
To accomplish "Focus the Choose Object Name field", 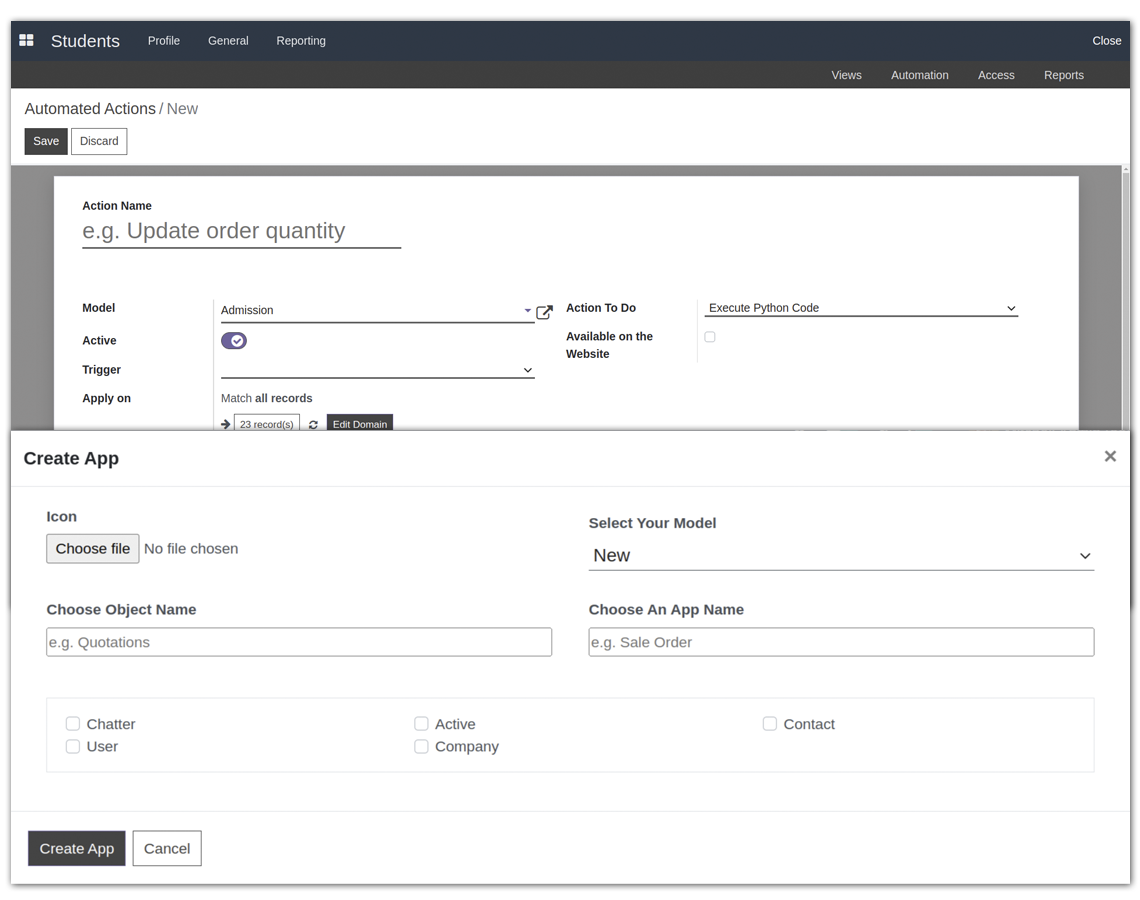I will point(299,642).
